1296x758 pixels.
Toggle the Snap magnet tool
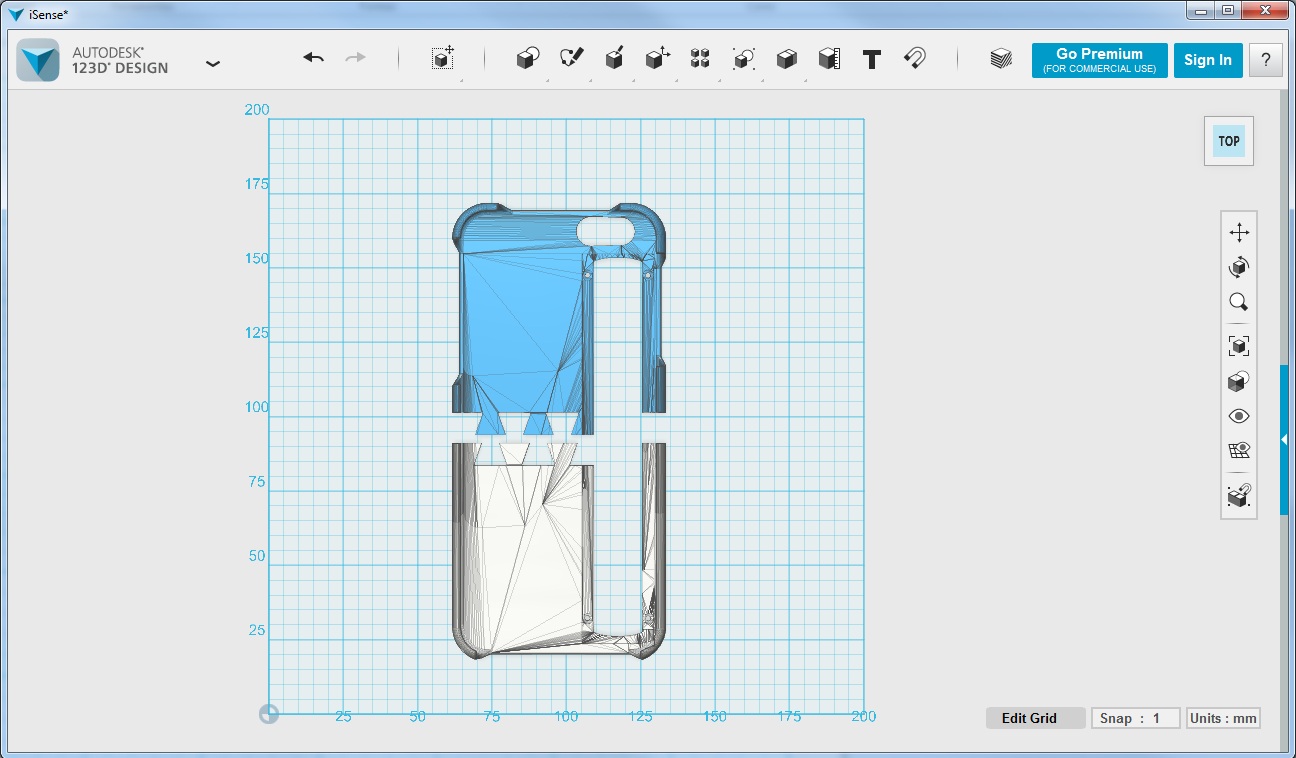click(914, 58)
